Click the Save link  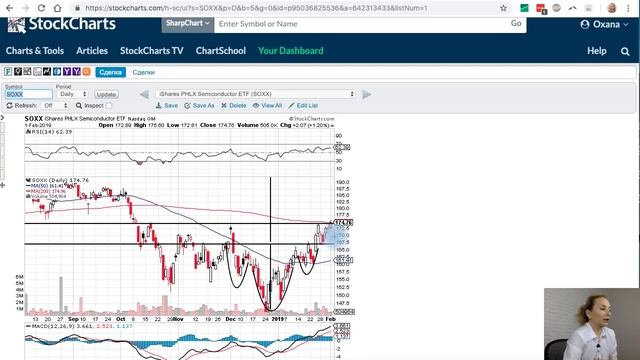tap(167, 106)
